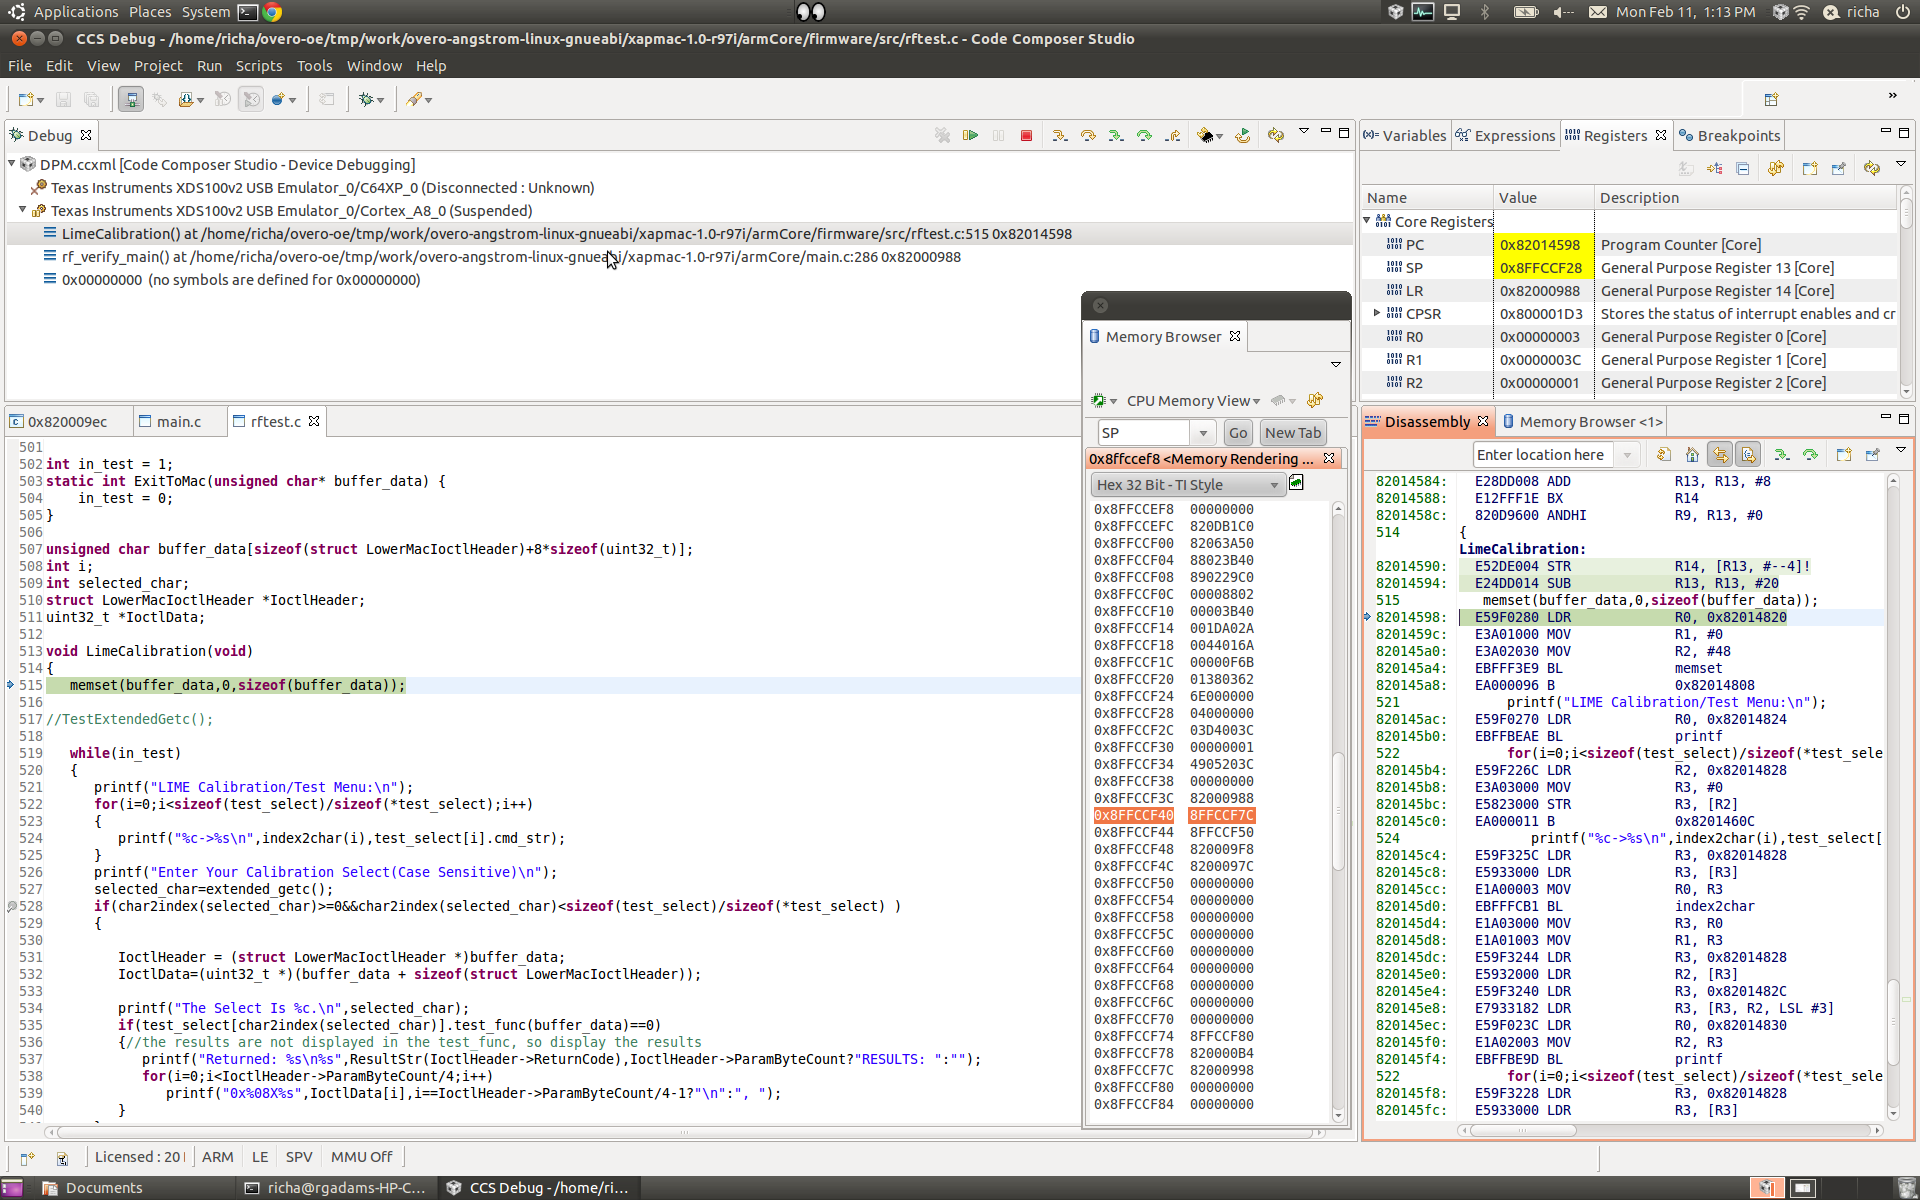The width and height of the screenshot is (1920, 1200).
Task: Click the Enter location here field
Action: pyautogui.click(x=1543, y=455)
